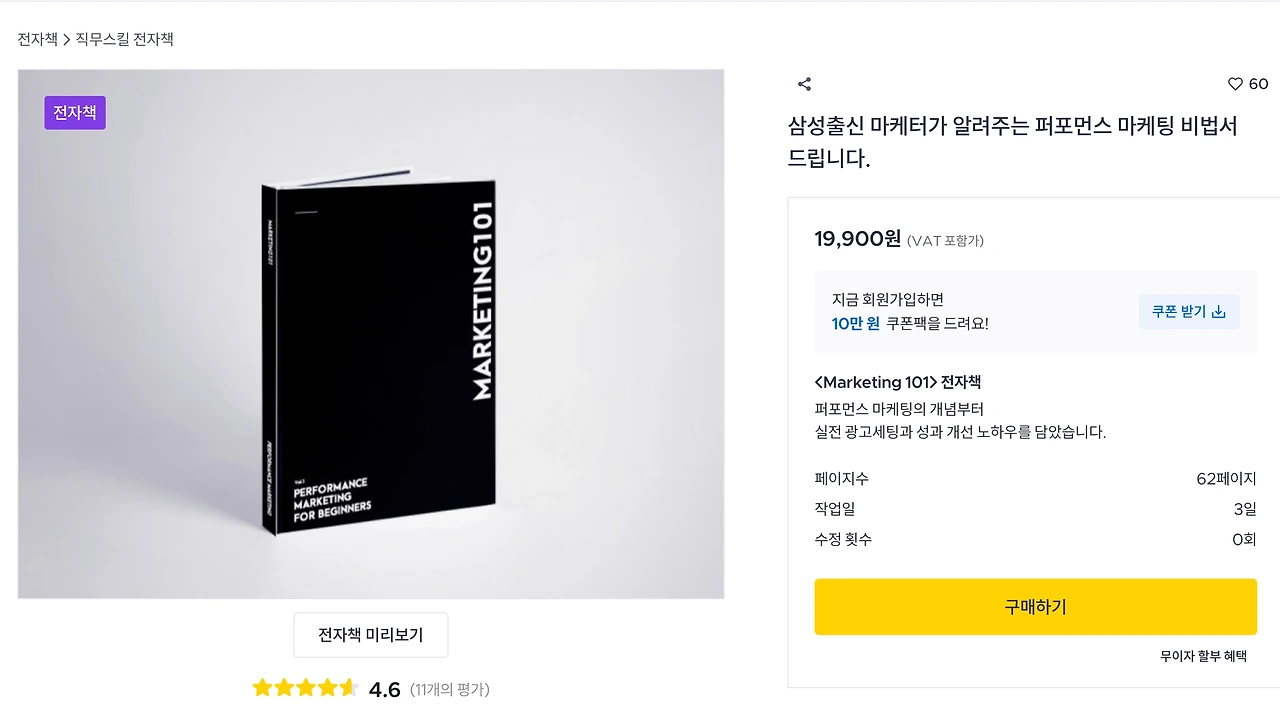
Task: Click the purple 전자책 badge on the image
Action: point(75,113)
